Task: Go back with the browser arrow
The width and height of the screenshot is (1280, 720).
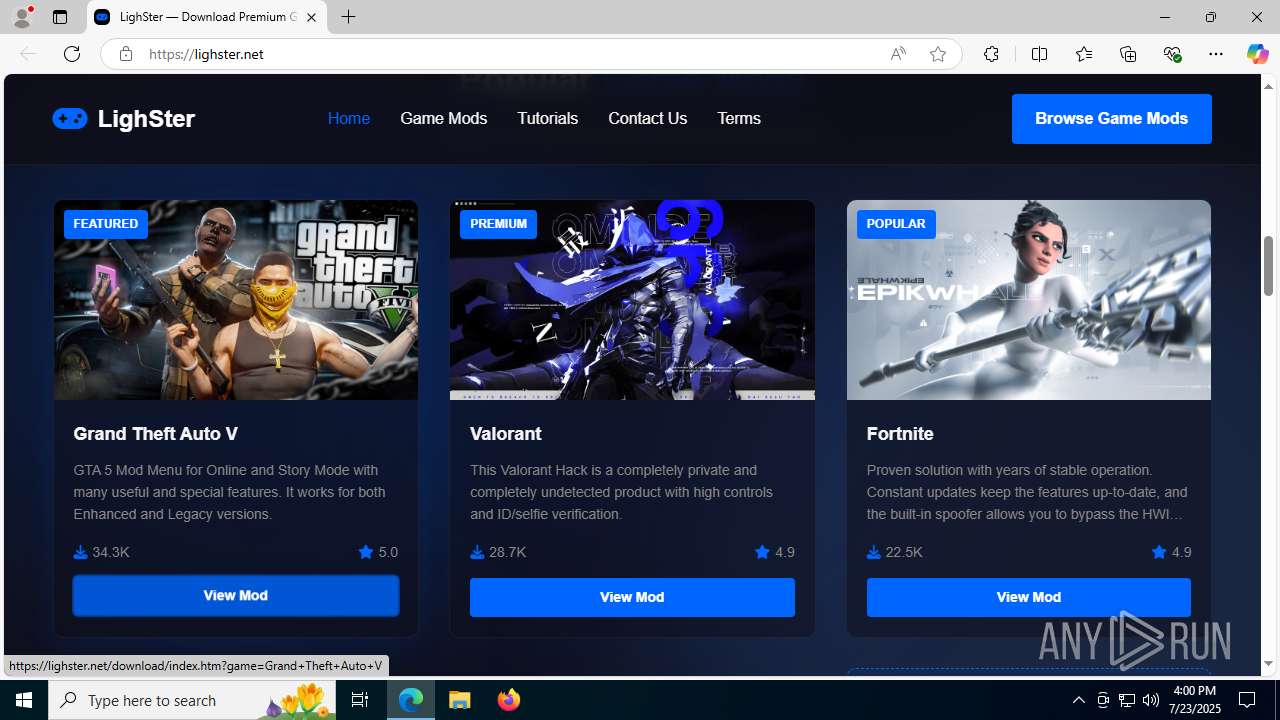Action: 28,54
